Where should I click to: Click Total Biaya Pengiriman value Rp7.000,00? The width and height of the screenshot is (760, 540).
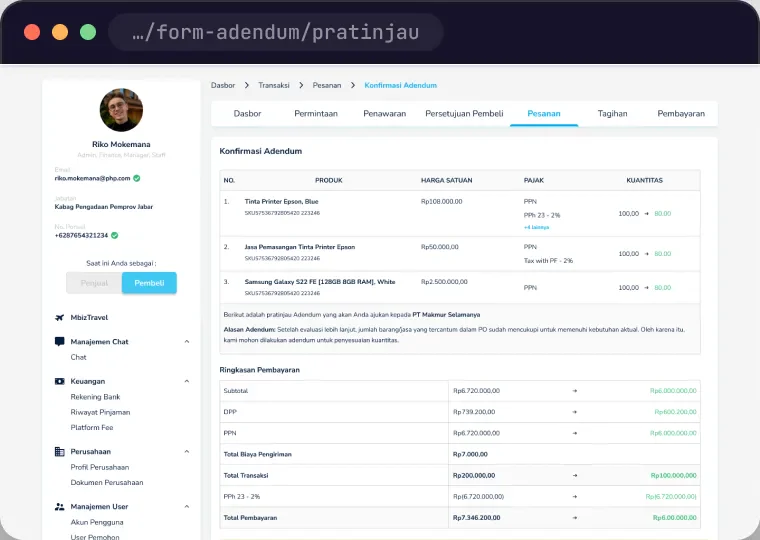[x=470, y=455]
